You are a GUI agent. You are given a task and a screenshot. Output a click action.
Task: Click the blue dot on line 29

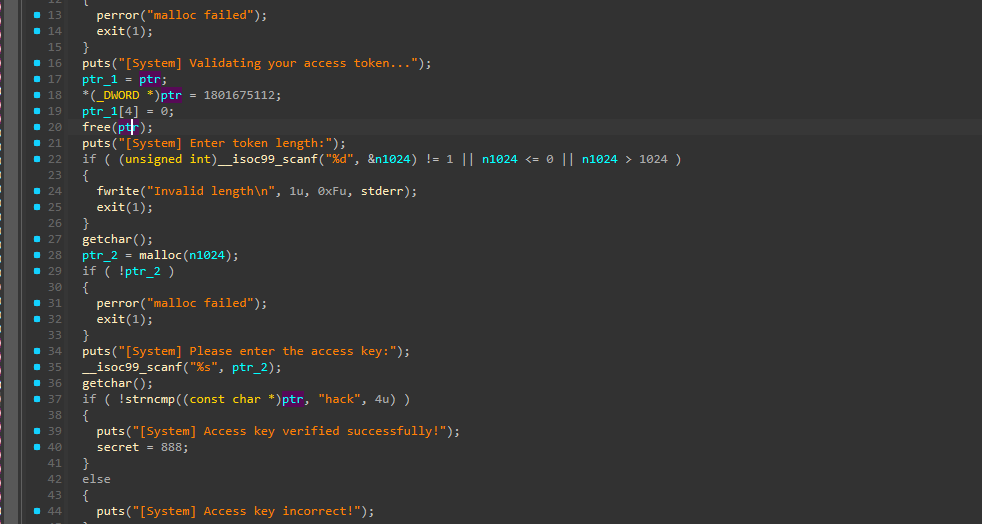tap(38, 271)
